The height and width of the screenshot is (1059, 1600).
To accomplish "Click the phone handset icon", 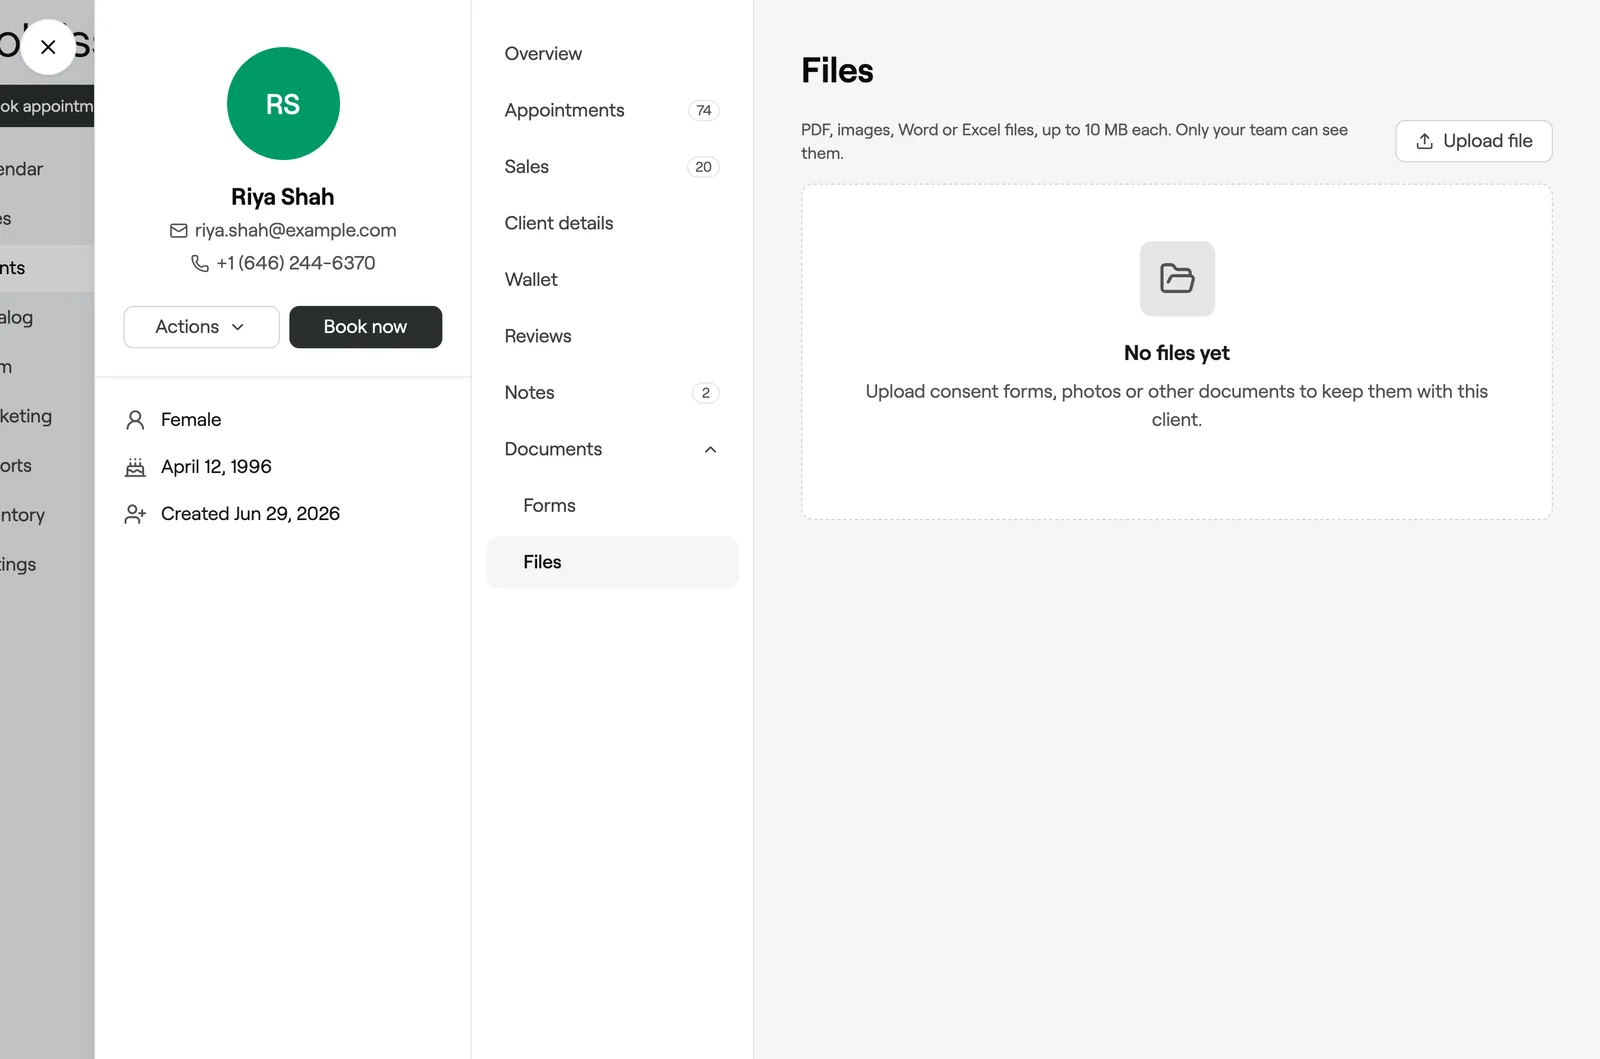I will pos(200,263).
